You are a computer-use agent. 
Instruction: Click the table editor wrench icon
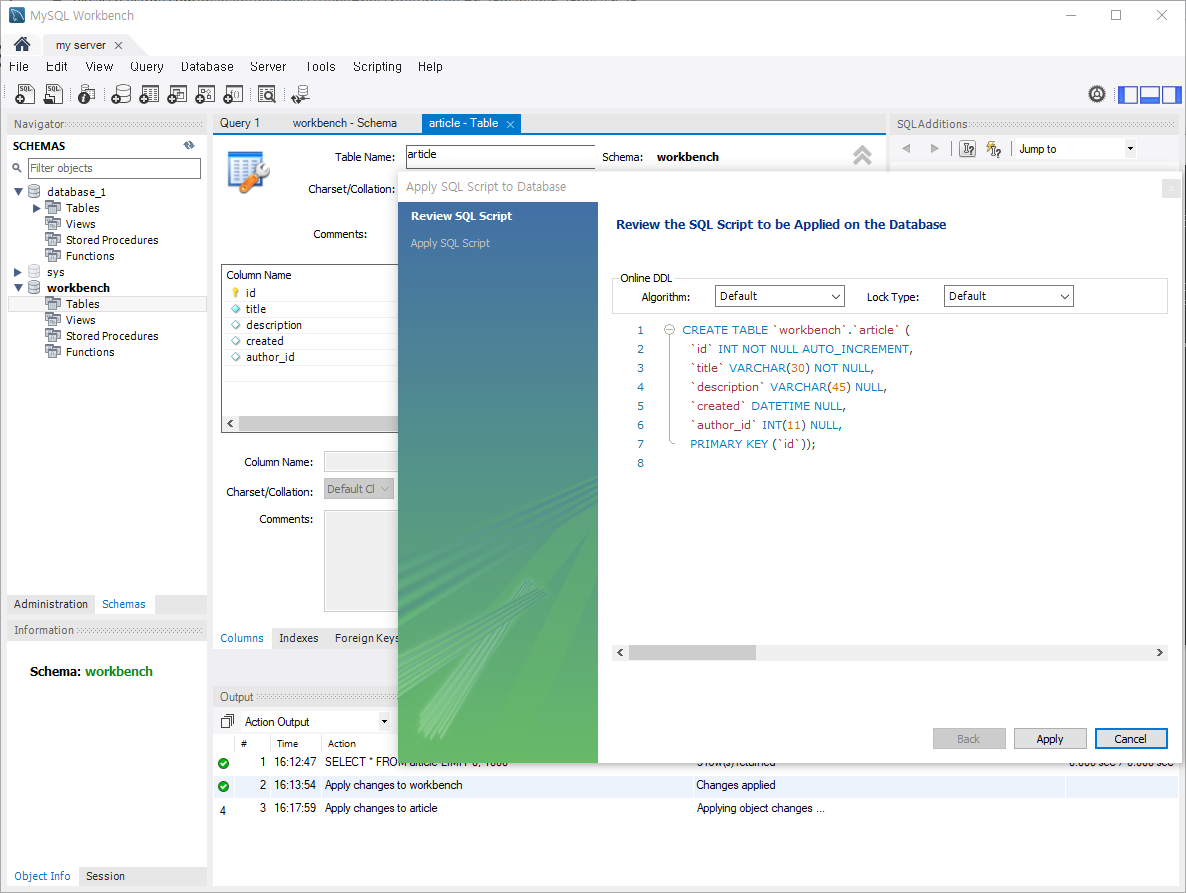[248, 172]
